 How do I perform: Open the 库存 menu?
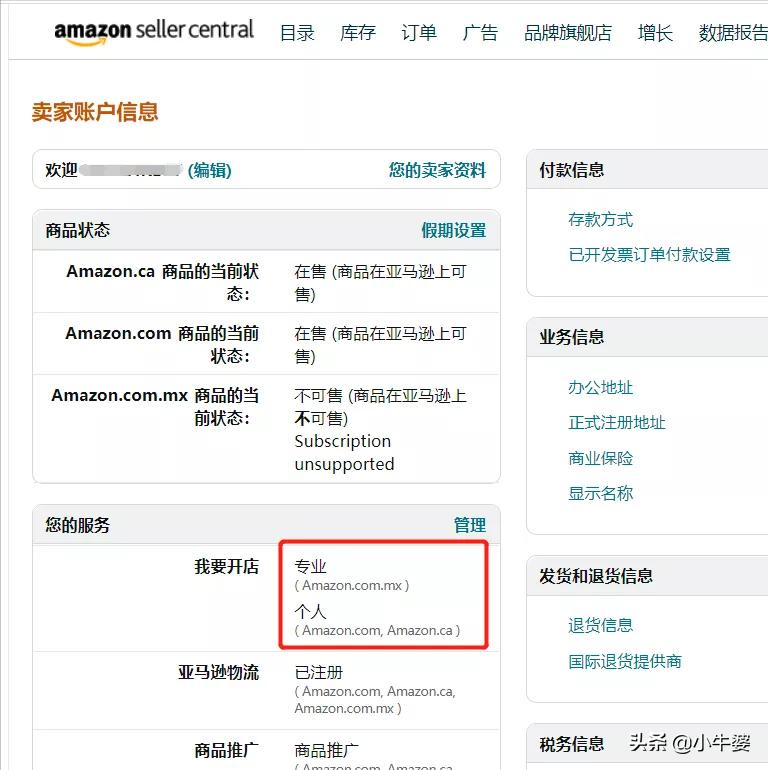pyautogui.click(x=358, y=33)
